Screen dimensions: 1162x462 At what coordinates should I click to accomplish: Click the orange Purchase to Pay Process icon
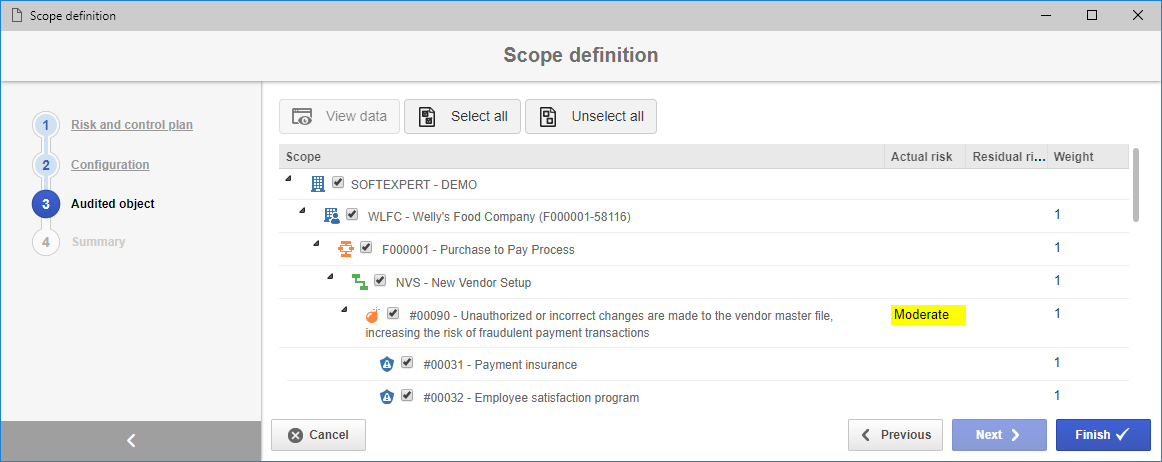345,249
